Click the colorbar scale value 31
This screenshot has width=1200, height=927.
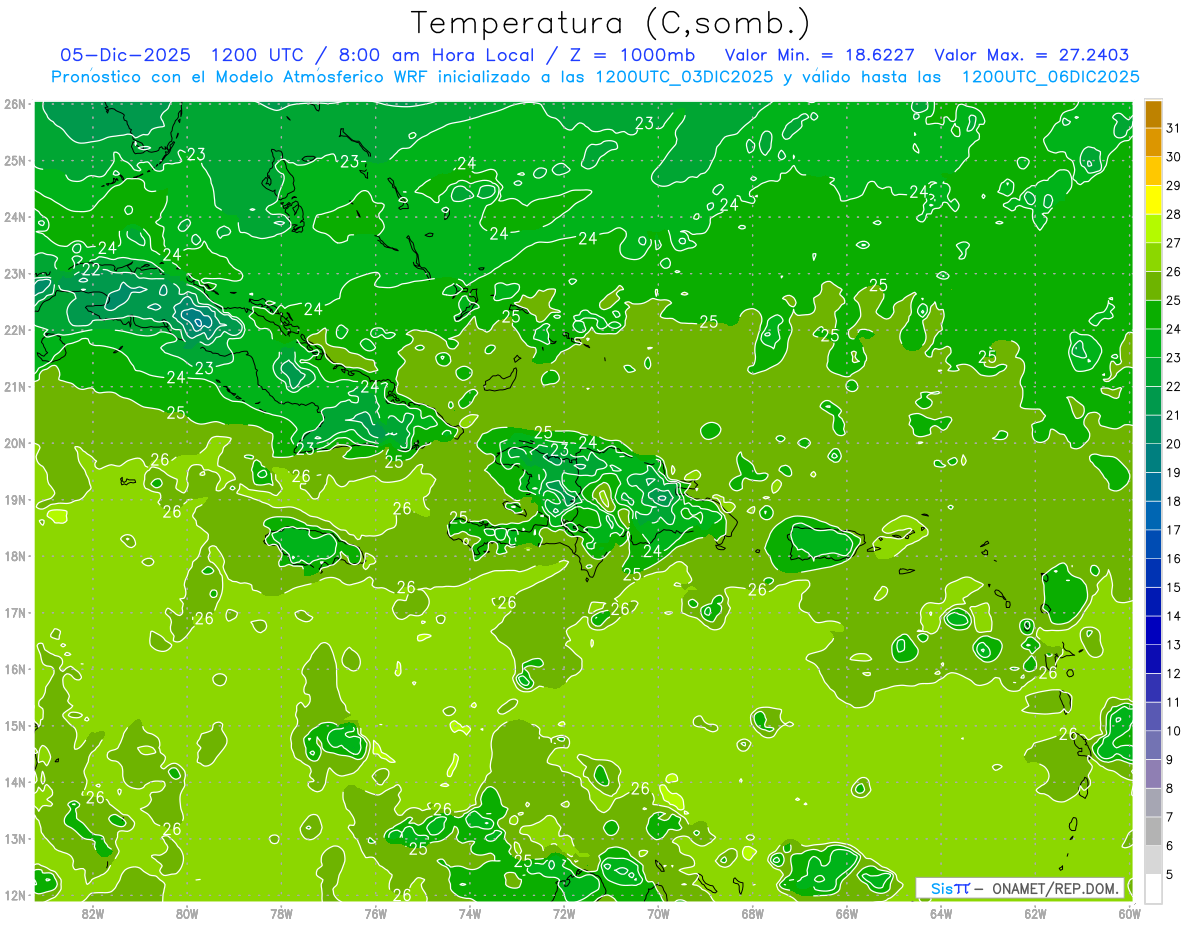point(1173,128)
